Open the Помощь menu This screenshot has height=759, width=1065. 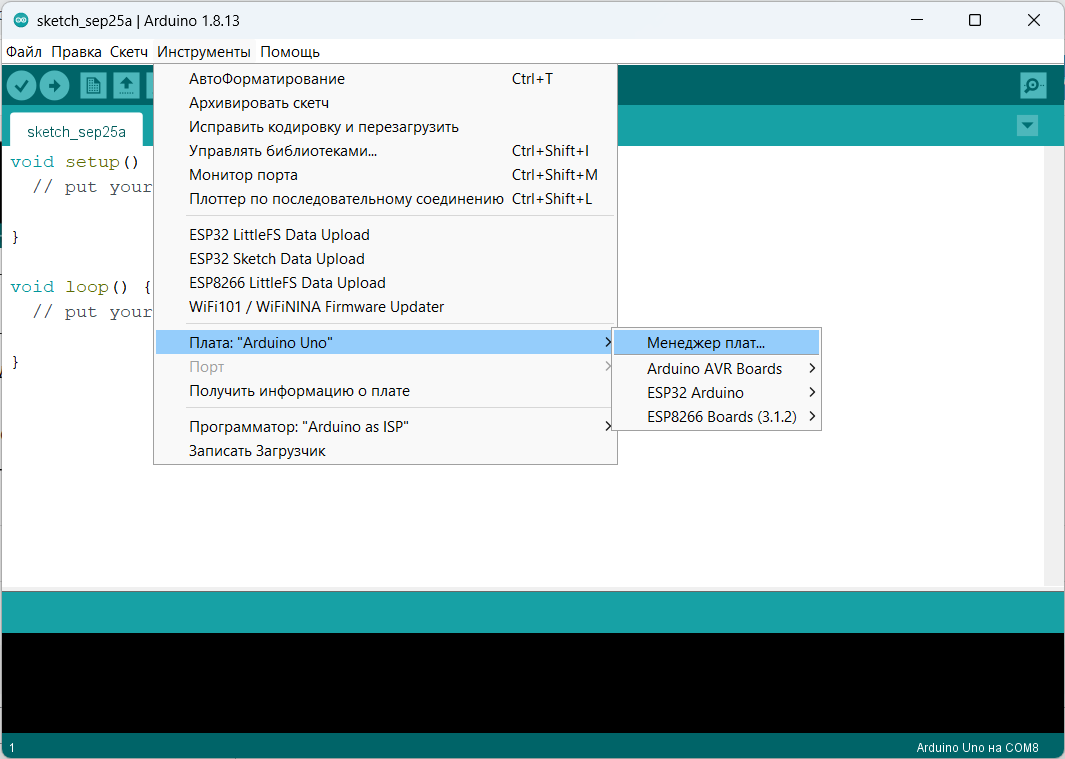290,52
